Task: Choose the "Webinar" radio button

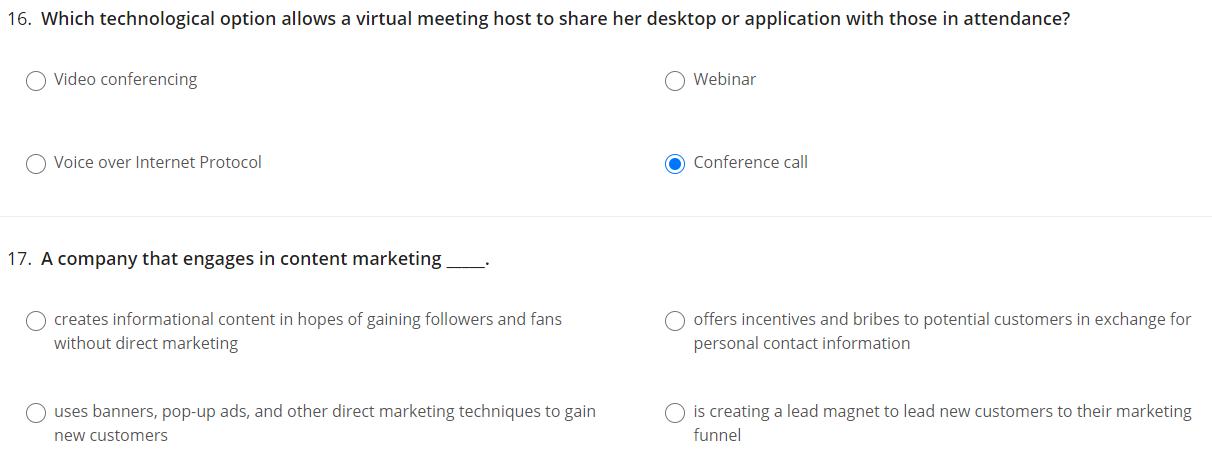Action: click(x=675, y=81)
